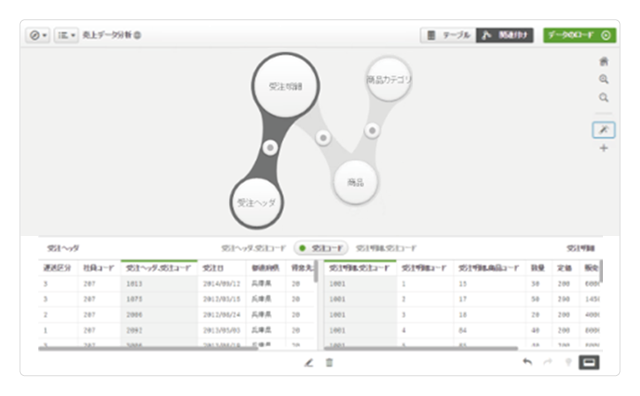This screenshot has height=396, width=640.
Task: Click the vertical scrollbar of the right preview table
Action: pos(601,271)
